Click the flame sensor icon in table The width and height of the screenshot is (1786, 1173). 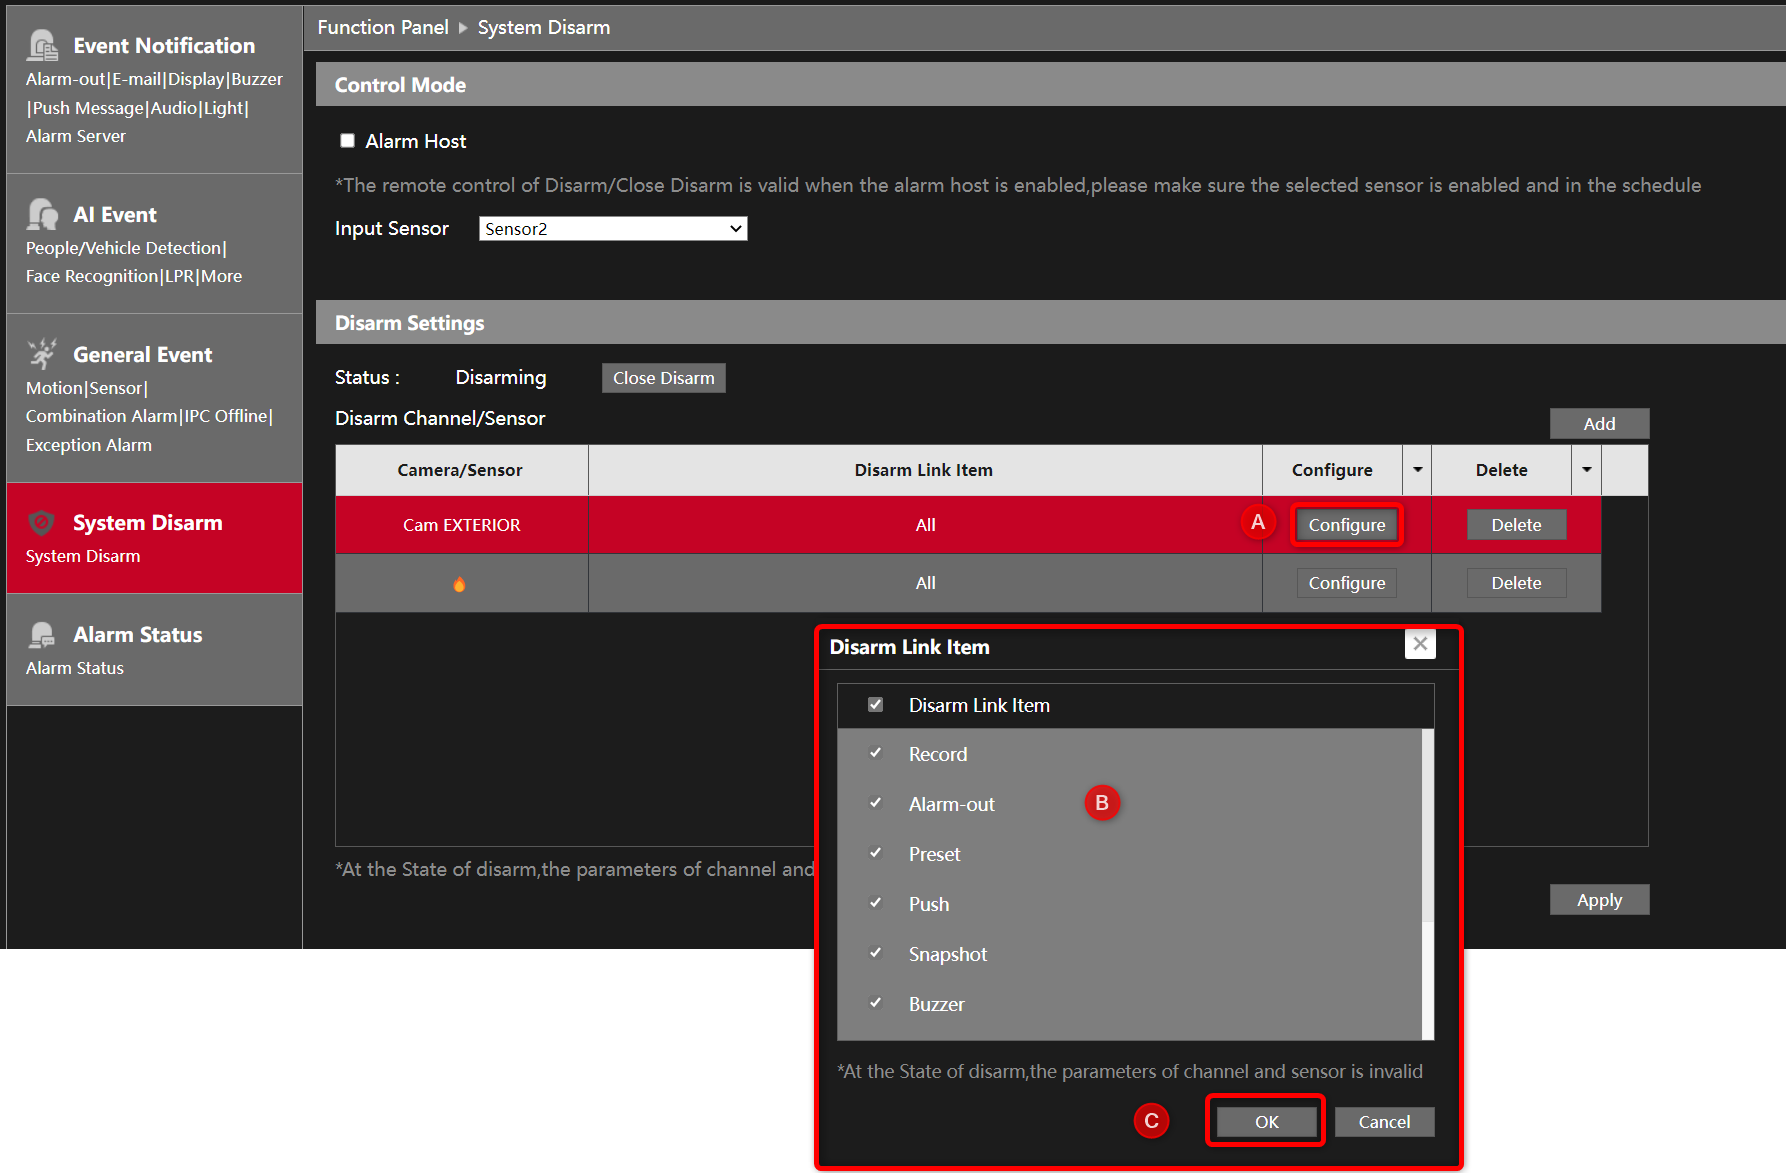point(459,584)
